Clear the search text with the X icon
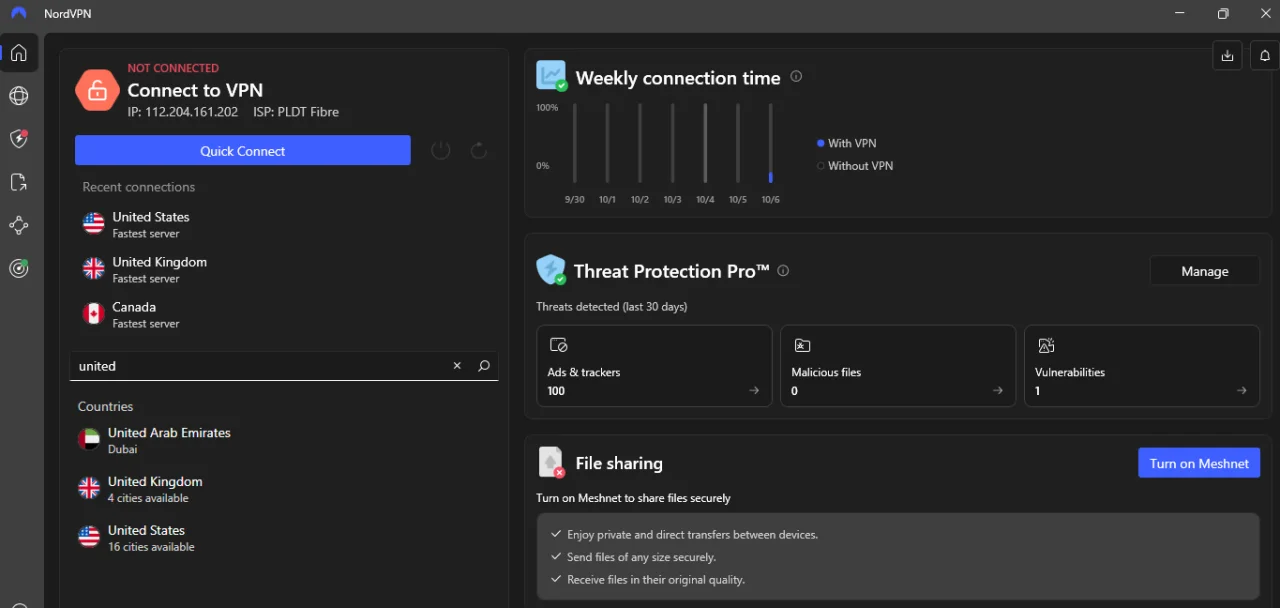1280x608 pixels. pyautogui.click(x=457, y=366)
